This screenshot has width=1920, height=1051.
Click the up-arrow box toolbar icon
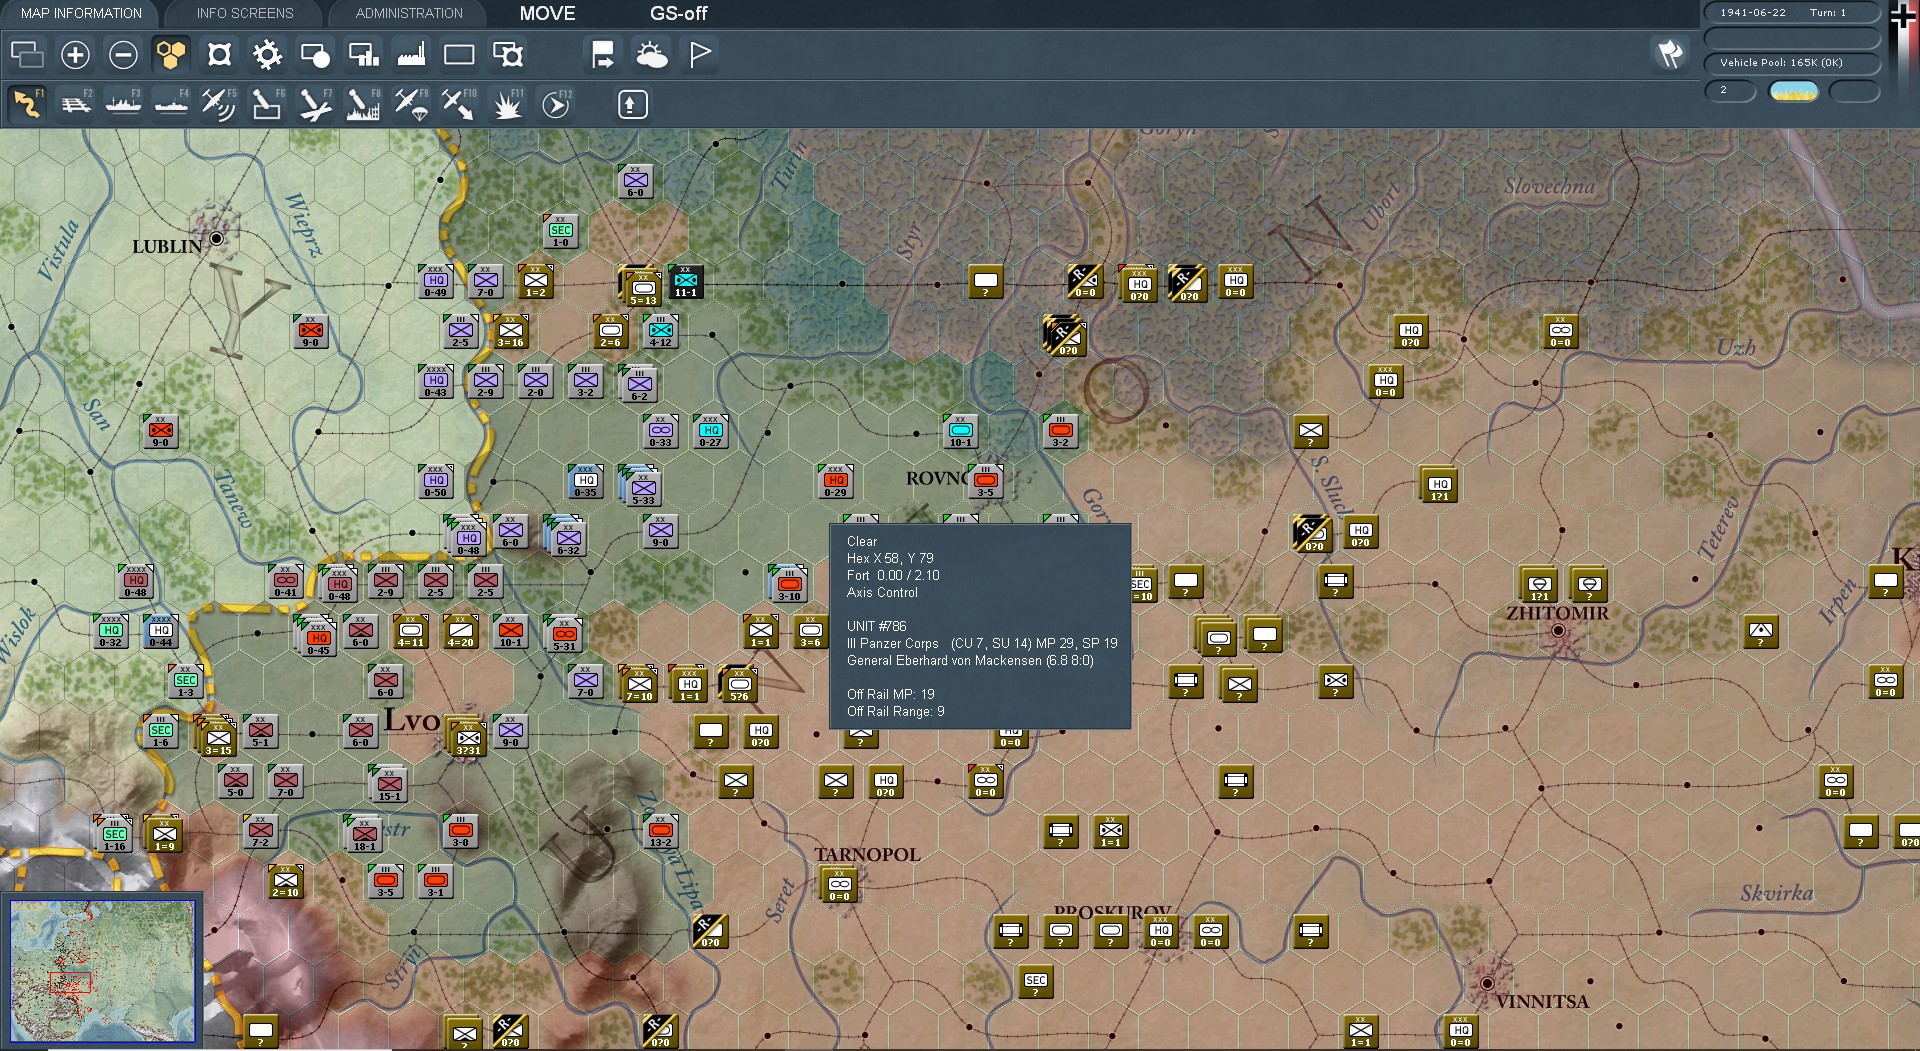pos(632,104)
